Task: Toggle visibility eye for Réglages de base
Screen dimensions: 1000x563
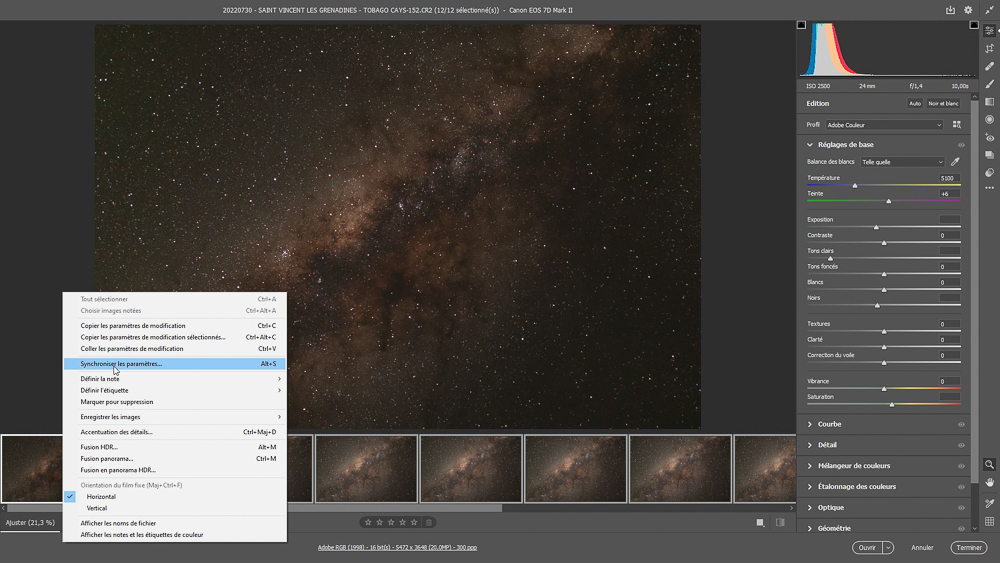Action: pyautogui.click(x=961, y=145)
